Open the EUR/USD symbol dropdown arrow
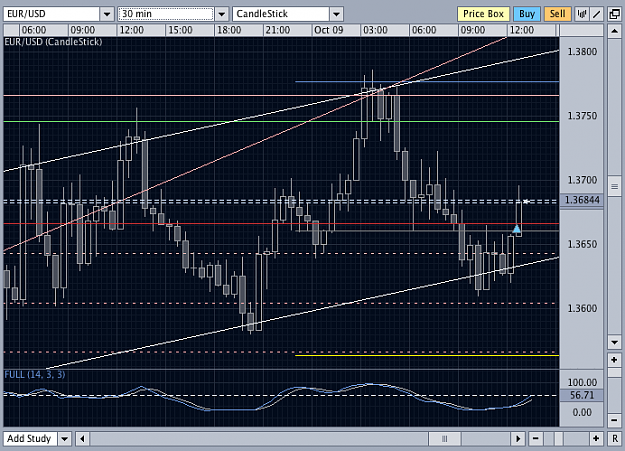This screenshot has height=451, width=625. pos(107,14)
